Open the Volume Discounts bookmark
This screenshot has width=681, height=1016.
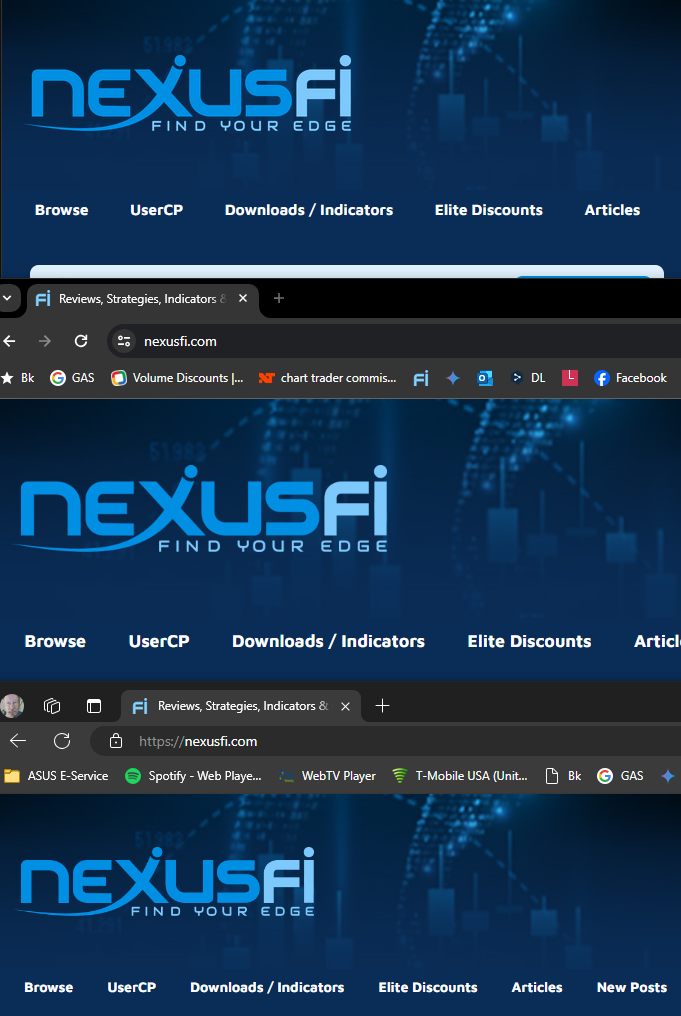(x=178, y=378)
